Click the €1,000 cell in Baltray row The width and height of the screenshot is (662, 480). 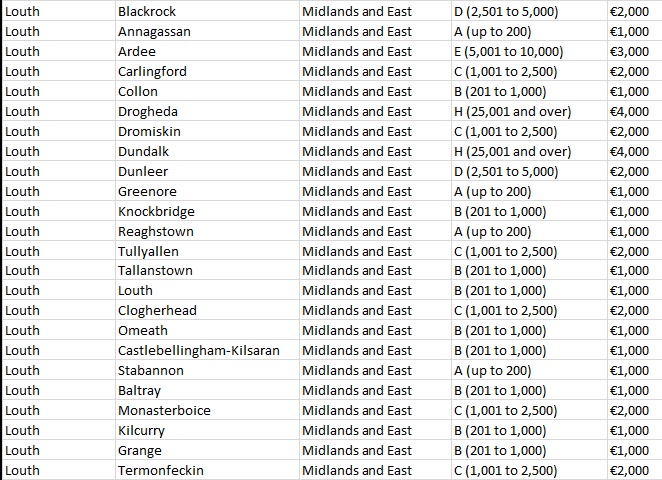click(x=634, y=391)
